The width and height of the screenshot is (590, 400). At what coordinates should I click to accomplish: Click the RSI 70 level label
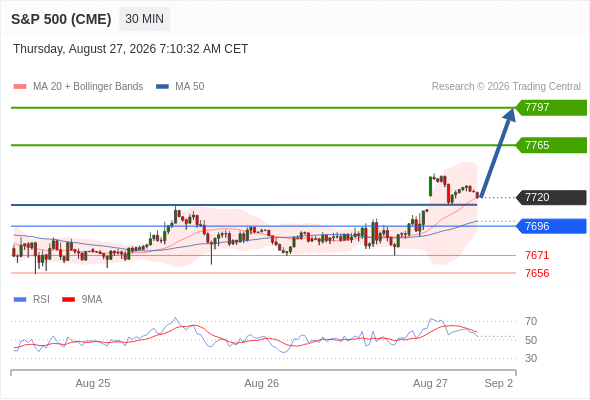(x=531, y=321)
